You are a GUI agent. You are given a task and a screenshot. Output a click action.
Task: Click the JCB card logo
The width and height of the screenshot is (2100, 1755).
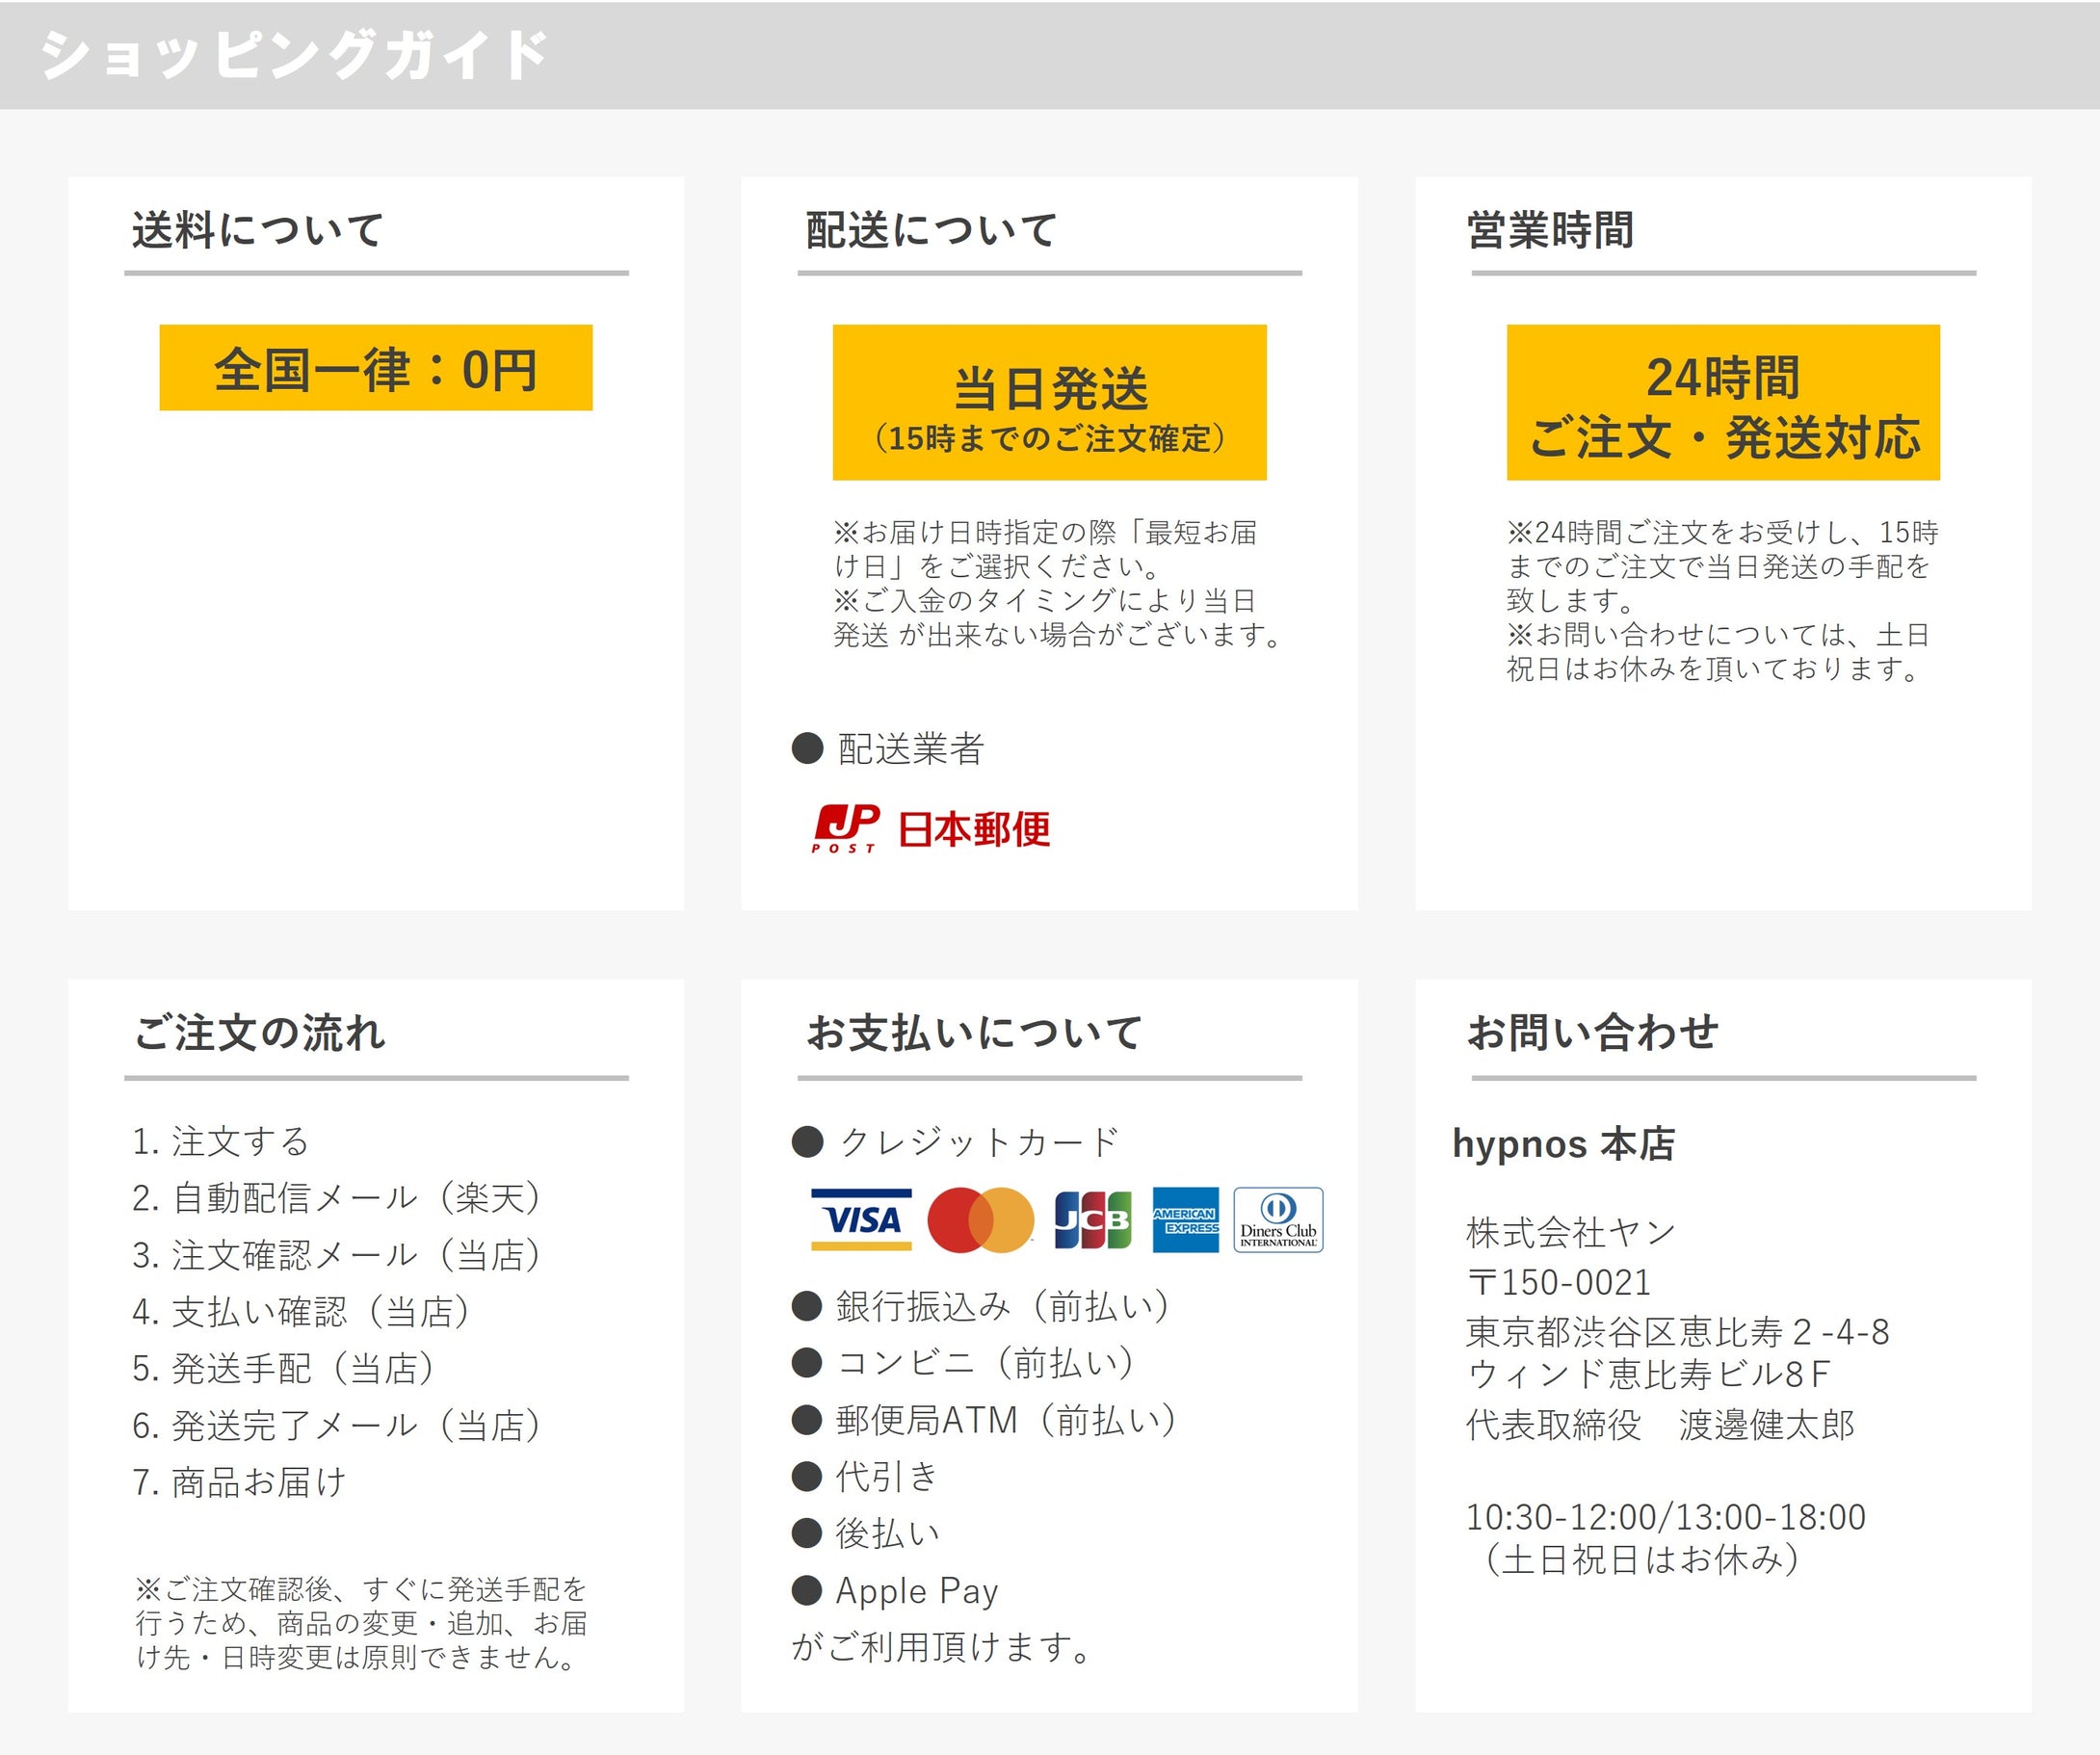[x=1093, y=1220]
